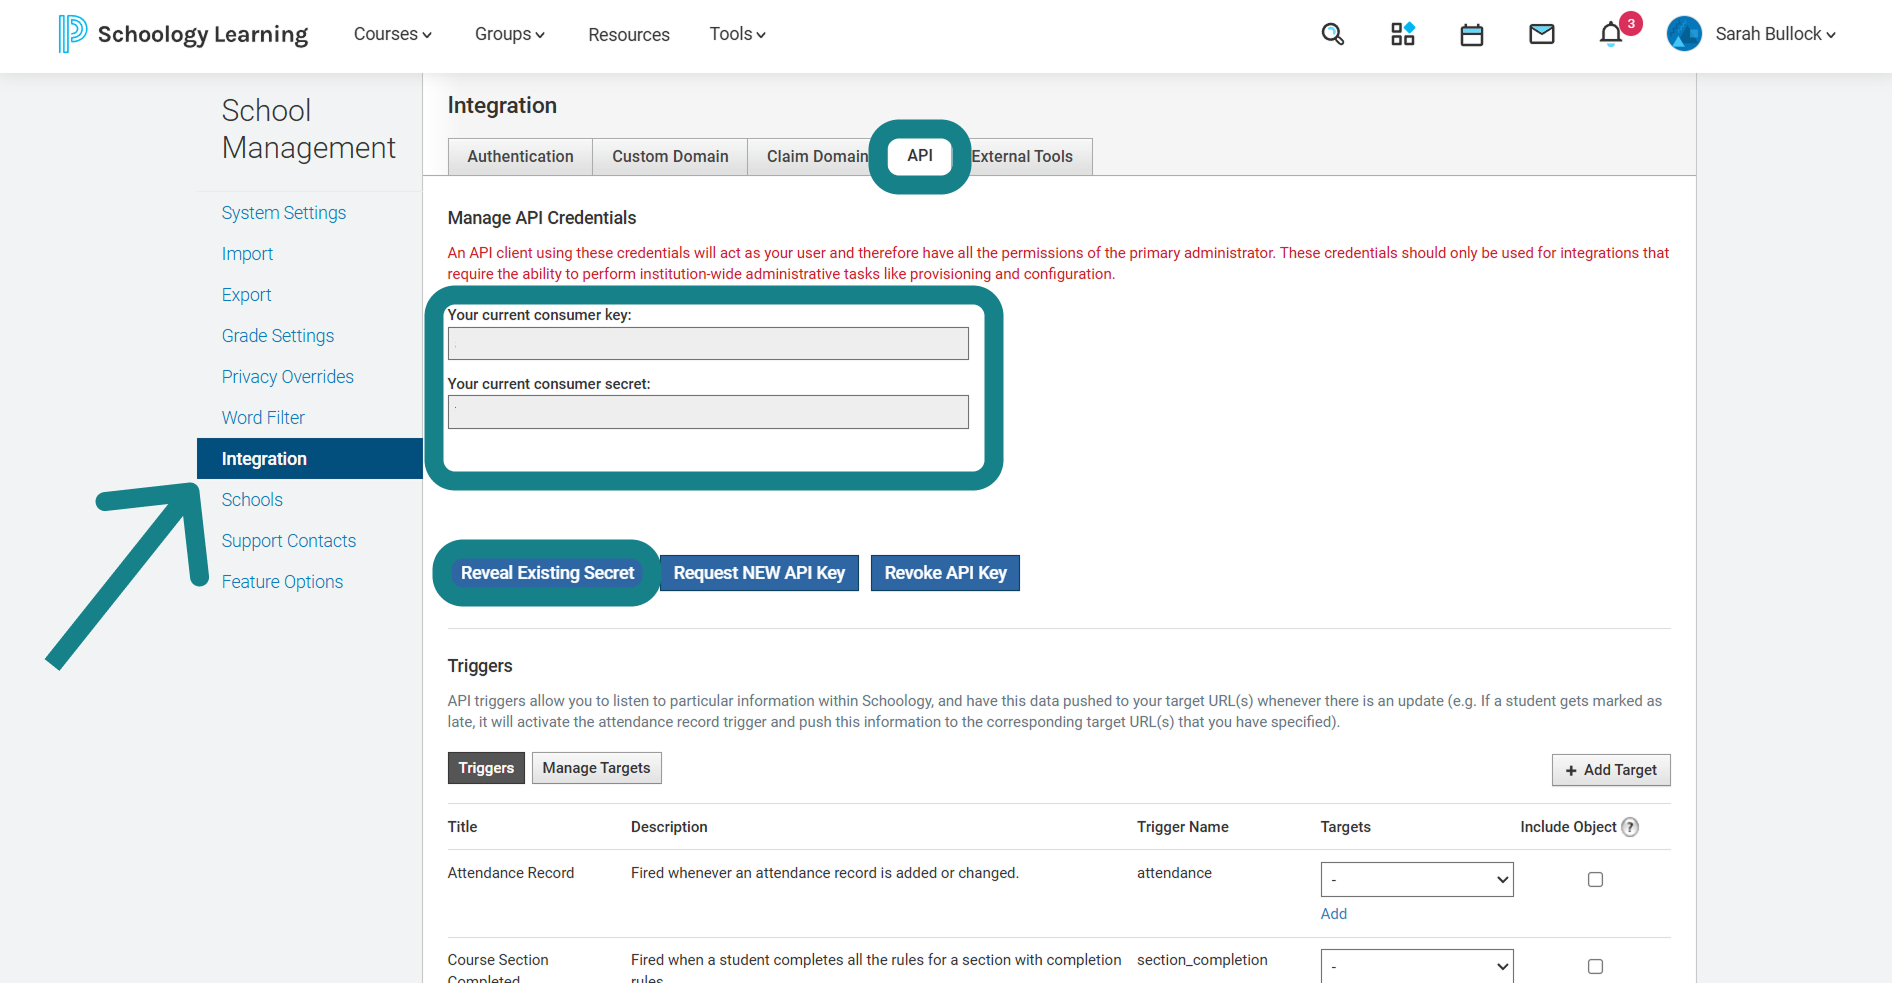Open Grade Settings in sidebar
Screen dimensions: 1892x983
(x=278, y=336)
